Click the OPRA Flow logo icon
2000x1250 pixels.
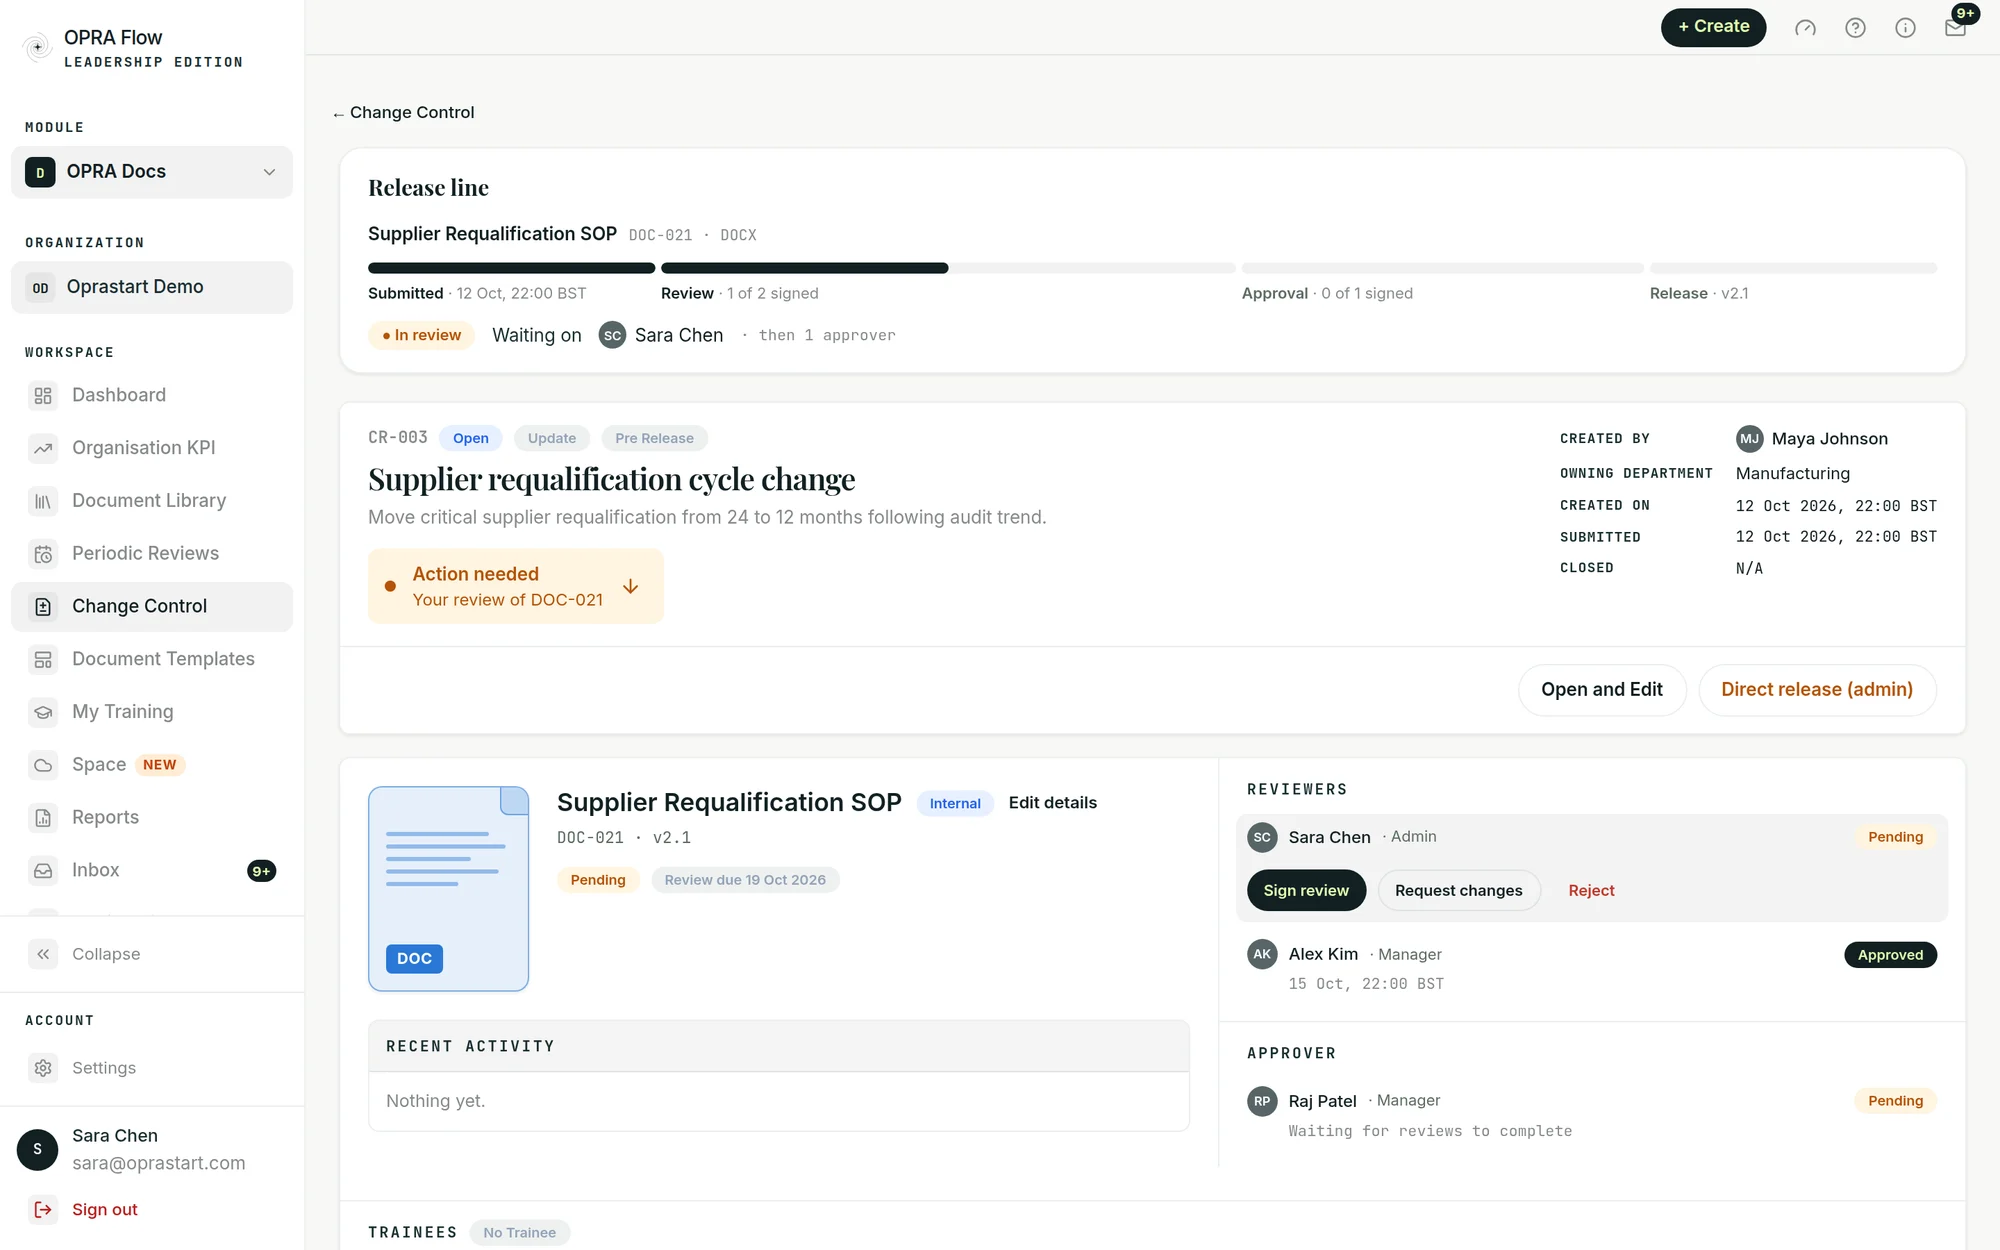[x=37, y=47]
